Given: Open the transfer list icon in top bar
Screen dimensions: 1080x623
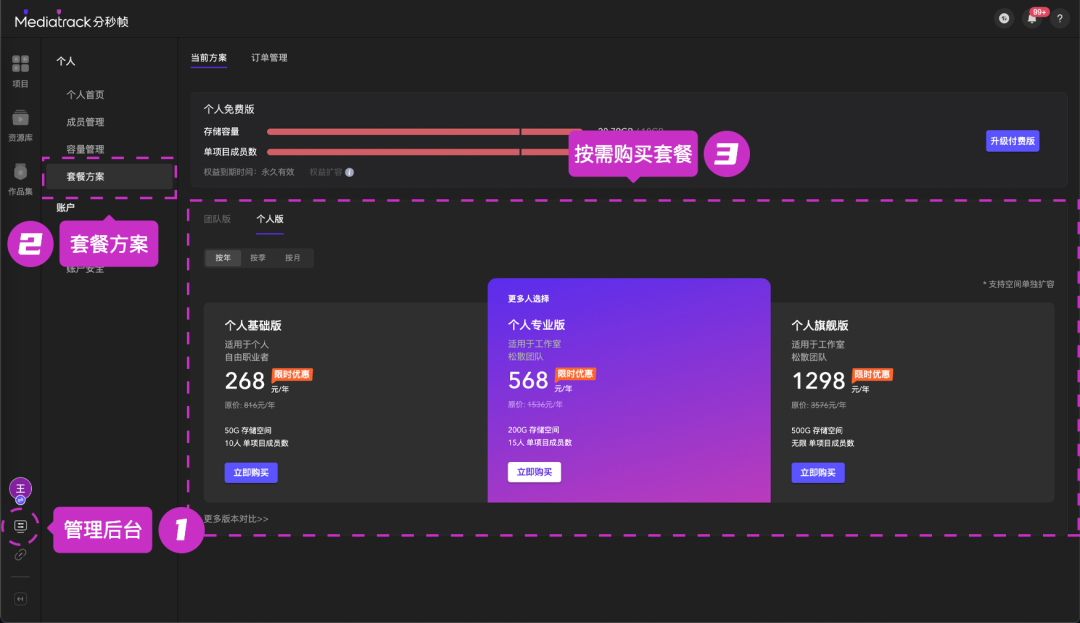Looking at the screenshot, I should (x=1004, y=19).
